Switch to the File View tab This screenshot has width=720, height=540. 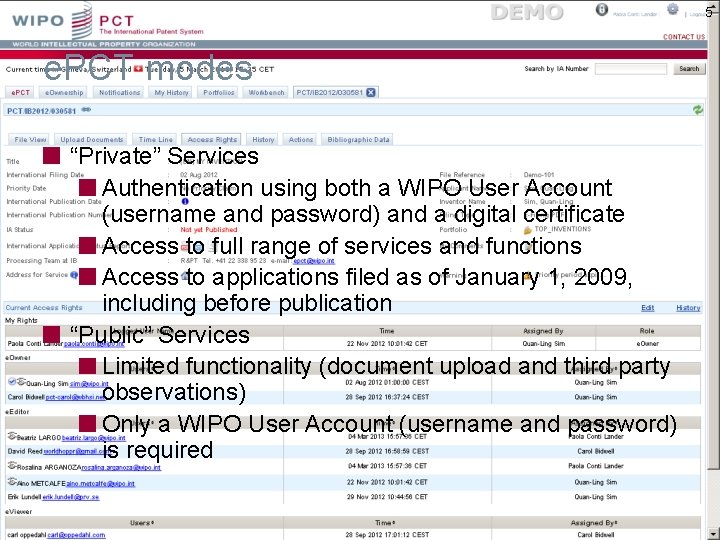tap(30, 140)
